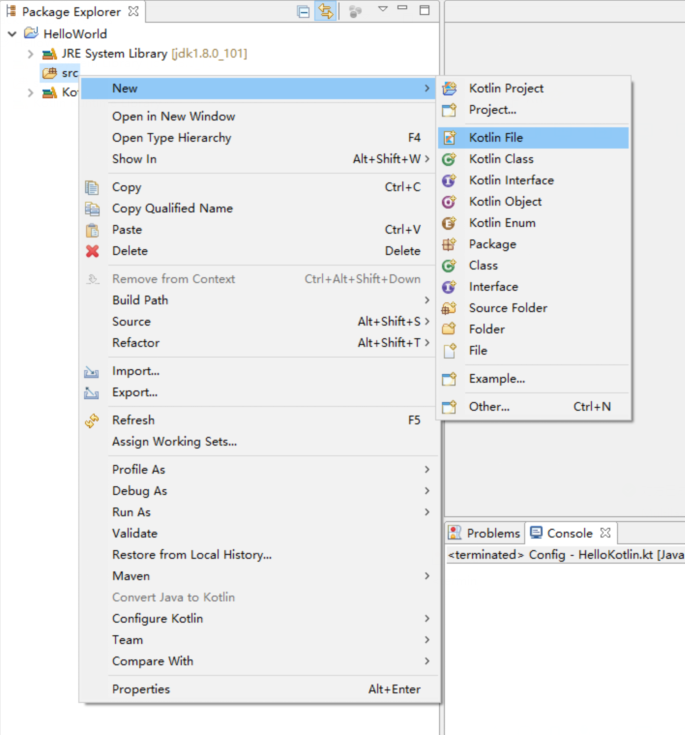Click the Source Folder icon
Screen dimensions: 685x735
(449, 308)
